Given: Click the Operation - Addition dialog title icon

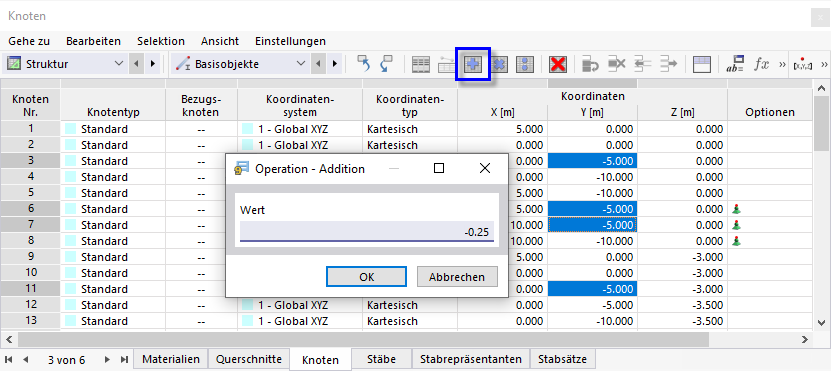Looking at the screenshot, I should (x=242, y=169).
